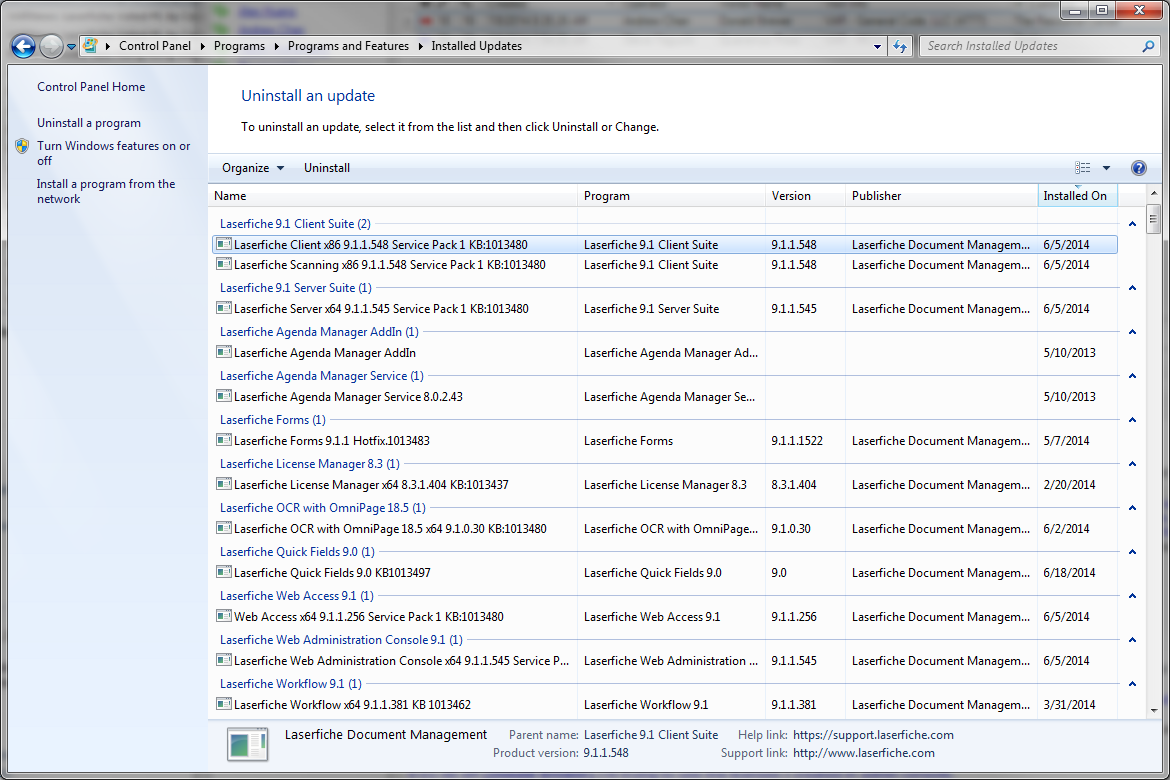Click the icon for Laserfiche Agenda Manager AddIn
This screenshot has height=780, width=1170.
(223, 352)
